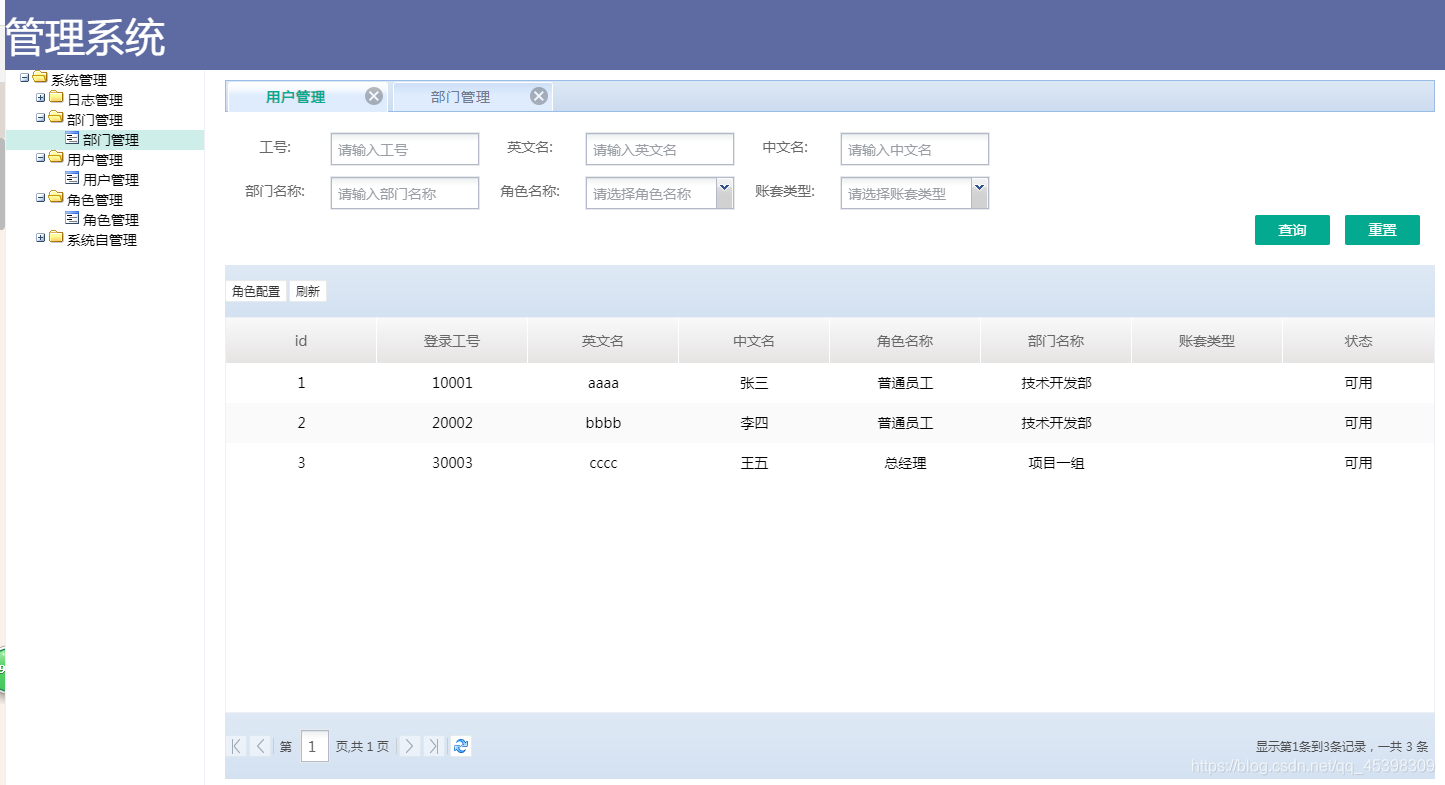Click the 角色名称 column header
The height and width of the screenshot is (785, 1445).
[x=905, y=341]
